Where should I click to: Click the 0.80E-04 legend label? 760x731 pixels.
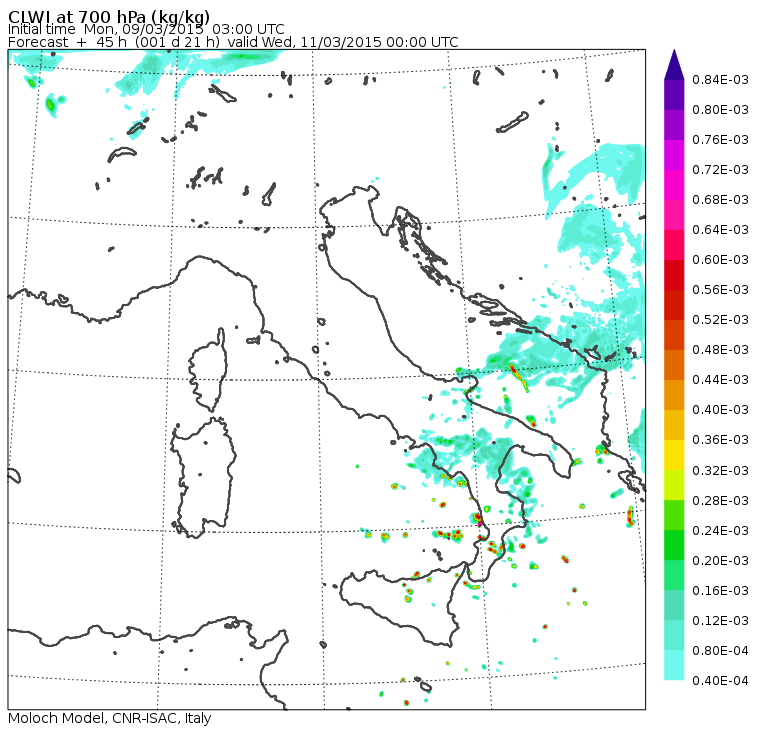point(720,651)
